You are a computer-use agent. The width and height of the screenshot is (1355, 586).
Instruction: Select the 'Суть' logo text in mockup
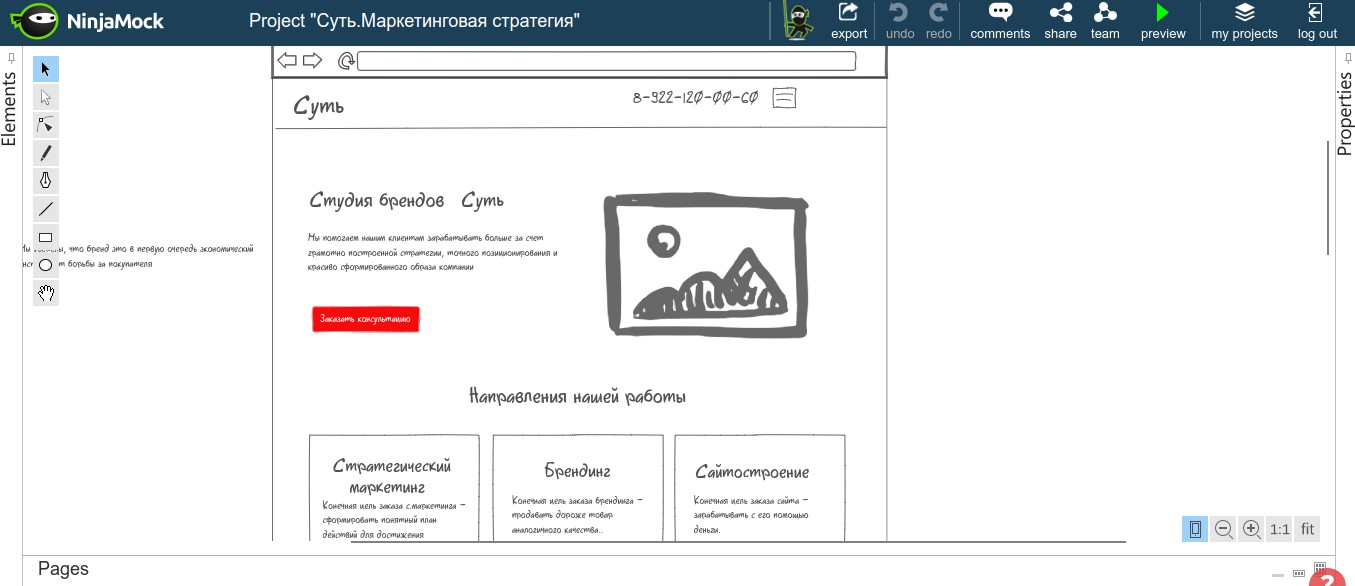coord(319,105)
